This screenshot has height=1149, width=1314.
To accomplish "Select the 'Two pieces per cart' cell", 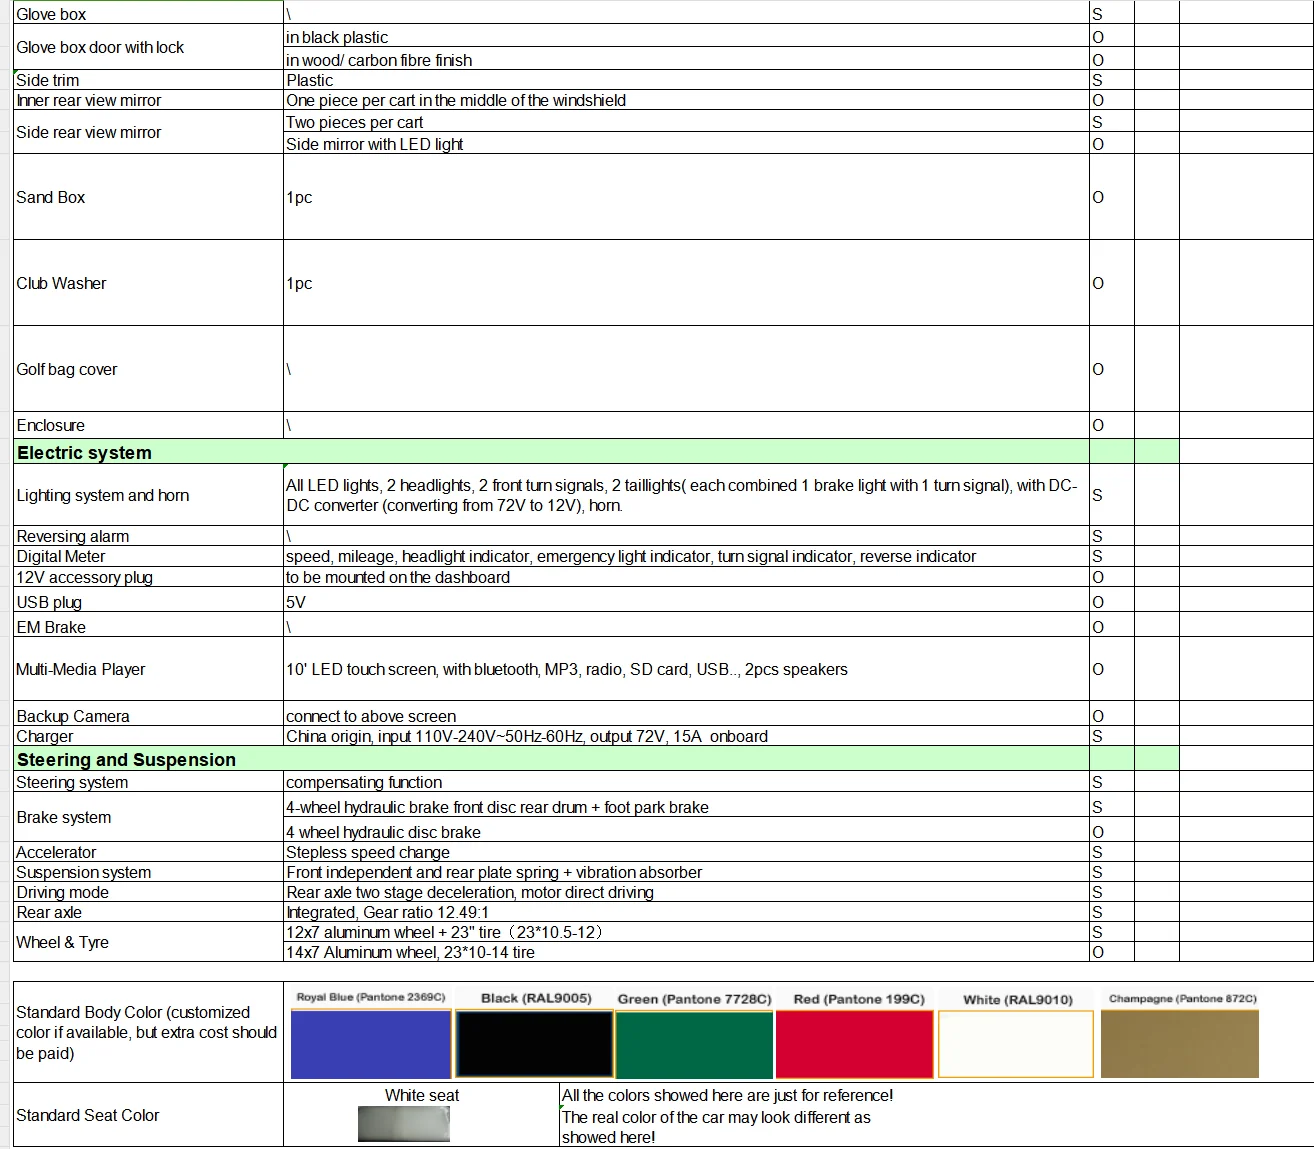I will pos(686,122).
